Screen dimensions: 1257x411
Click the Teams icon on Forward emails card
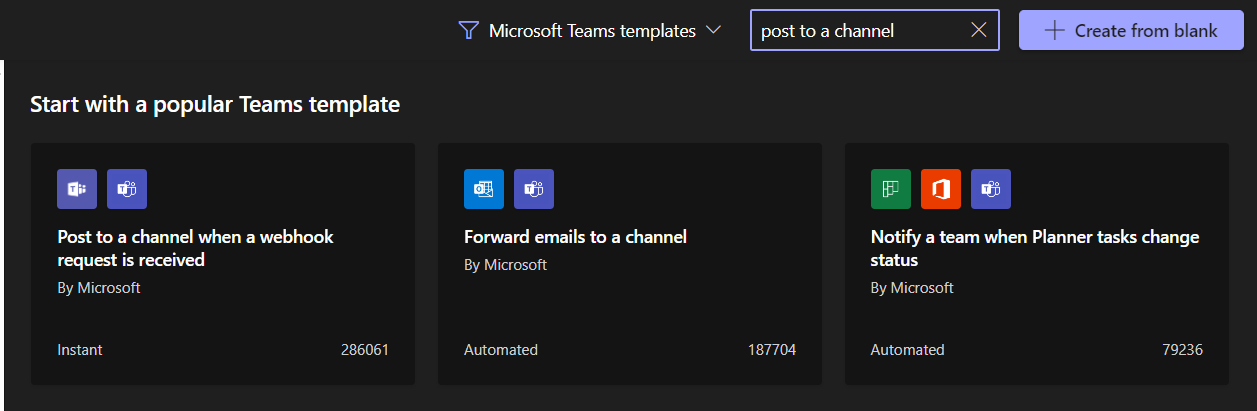[534, 189]
